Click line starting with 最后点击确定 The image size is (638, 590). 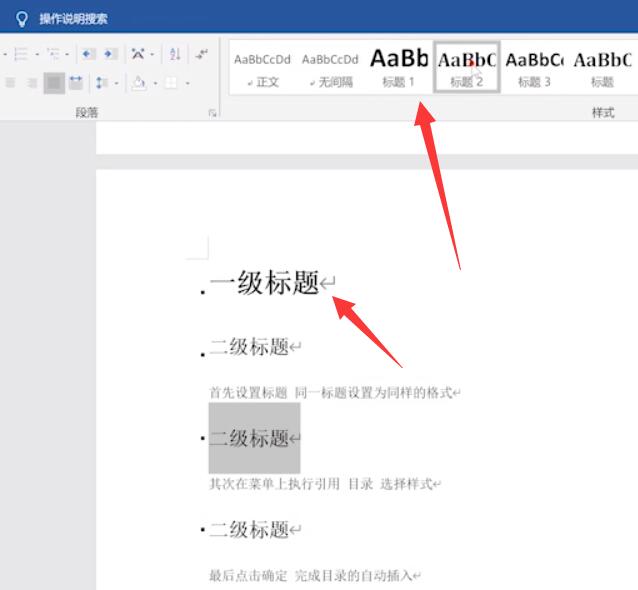click(x=311, y=575)
